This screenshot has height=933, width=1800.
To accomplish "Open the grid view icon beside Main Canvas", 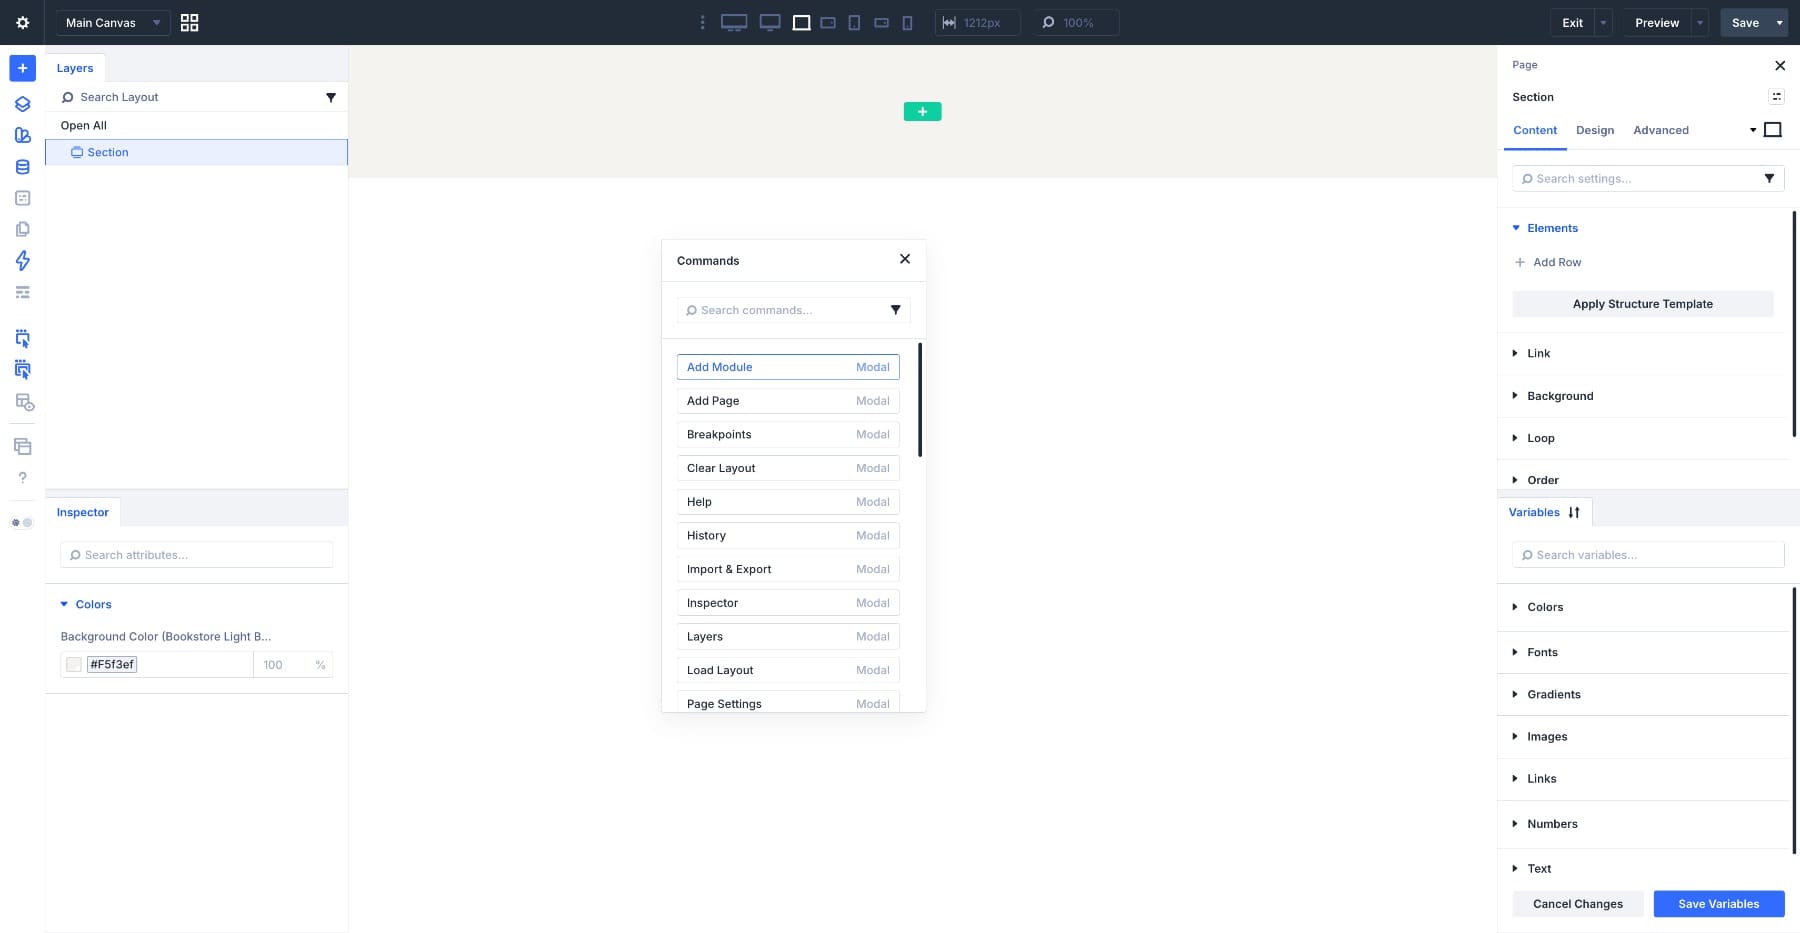I will click(189, 22).
